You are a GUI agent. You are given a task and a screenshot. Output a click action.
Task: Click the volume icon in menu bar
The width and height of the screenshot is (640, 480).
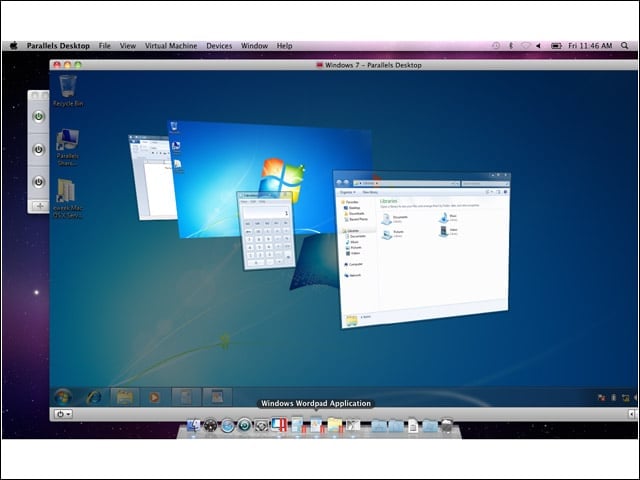538,46
